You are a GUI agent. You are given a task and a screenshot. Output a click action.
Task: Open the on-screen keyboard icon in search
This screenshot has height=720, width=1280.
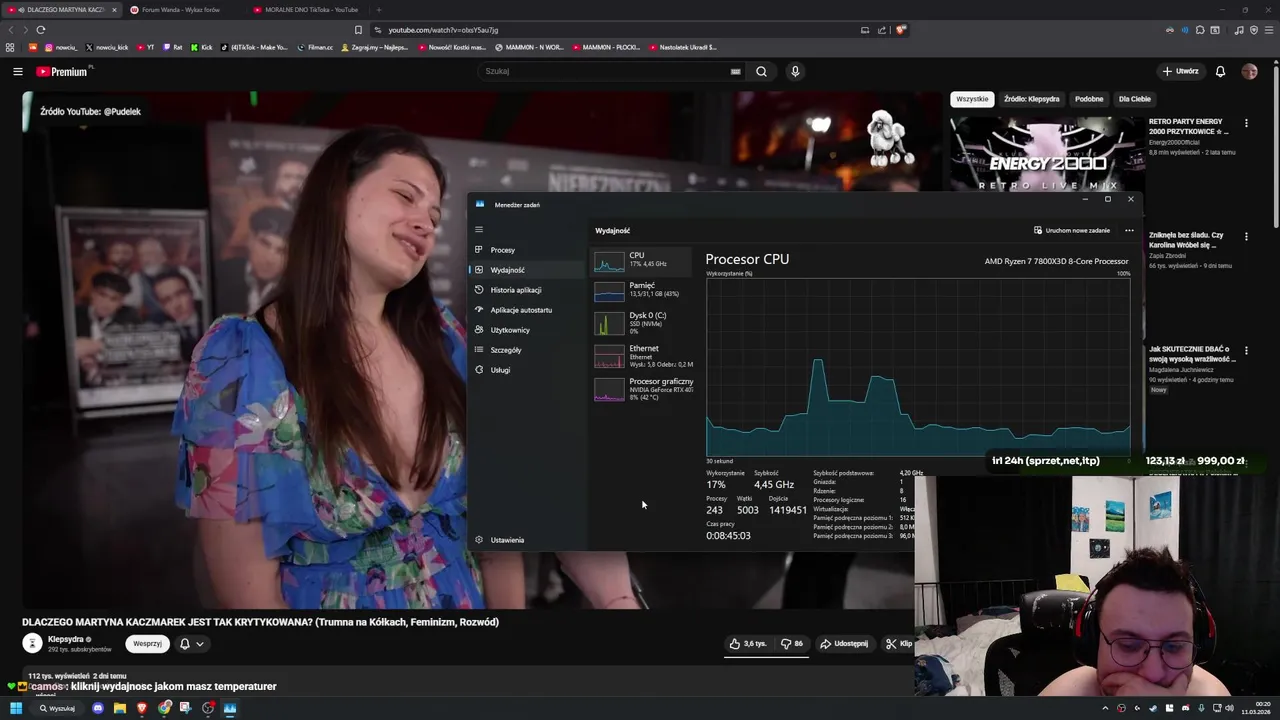pos(735,71)
